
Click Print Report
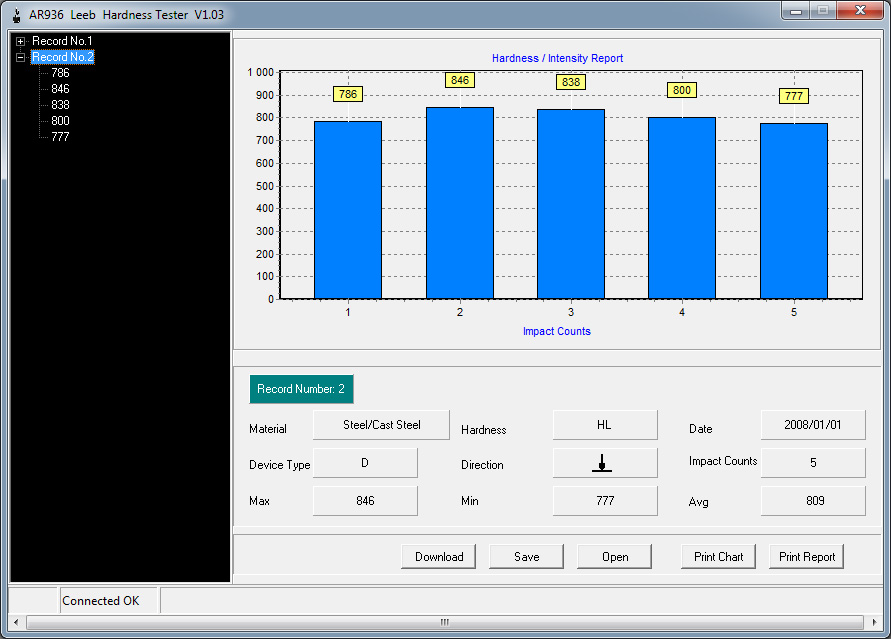806,557
